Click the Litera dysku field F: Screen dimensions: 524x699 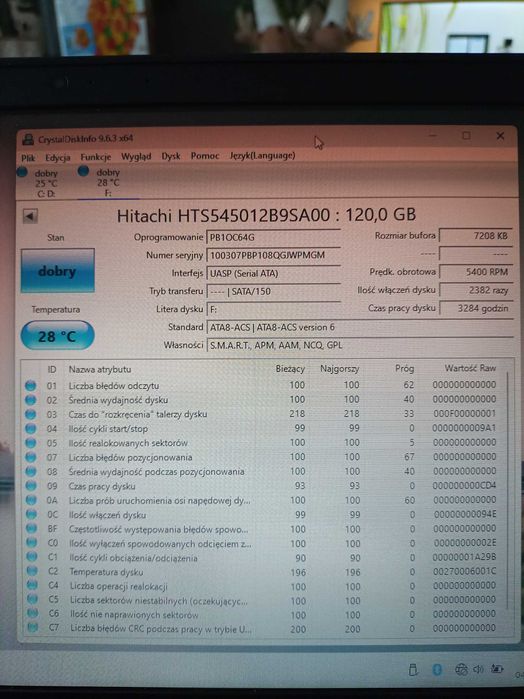coord(273,309)
